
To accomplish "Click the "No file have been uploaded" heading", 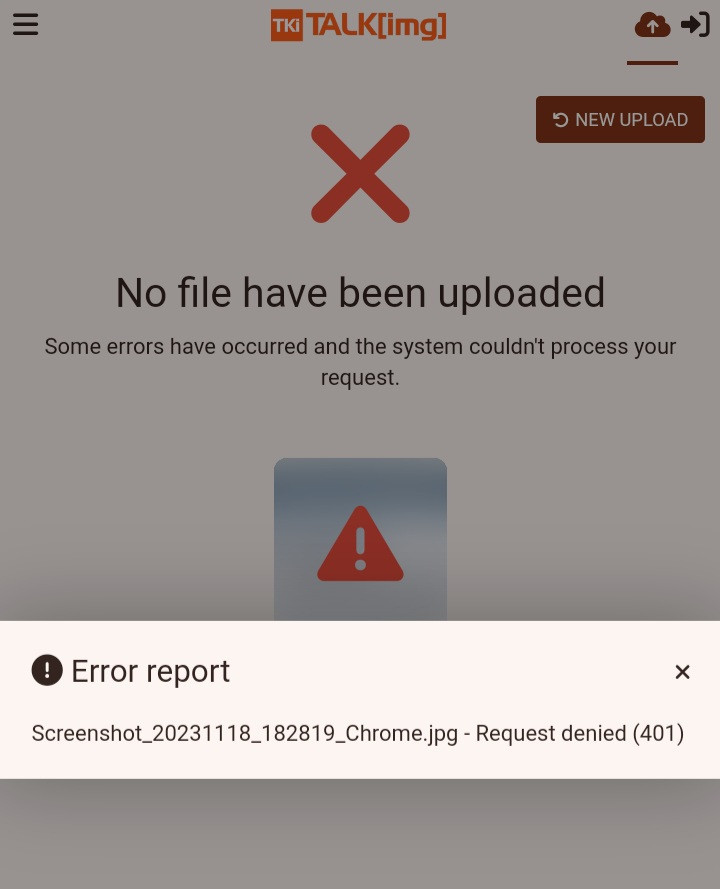I will tap(360, 293).
